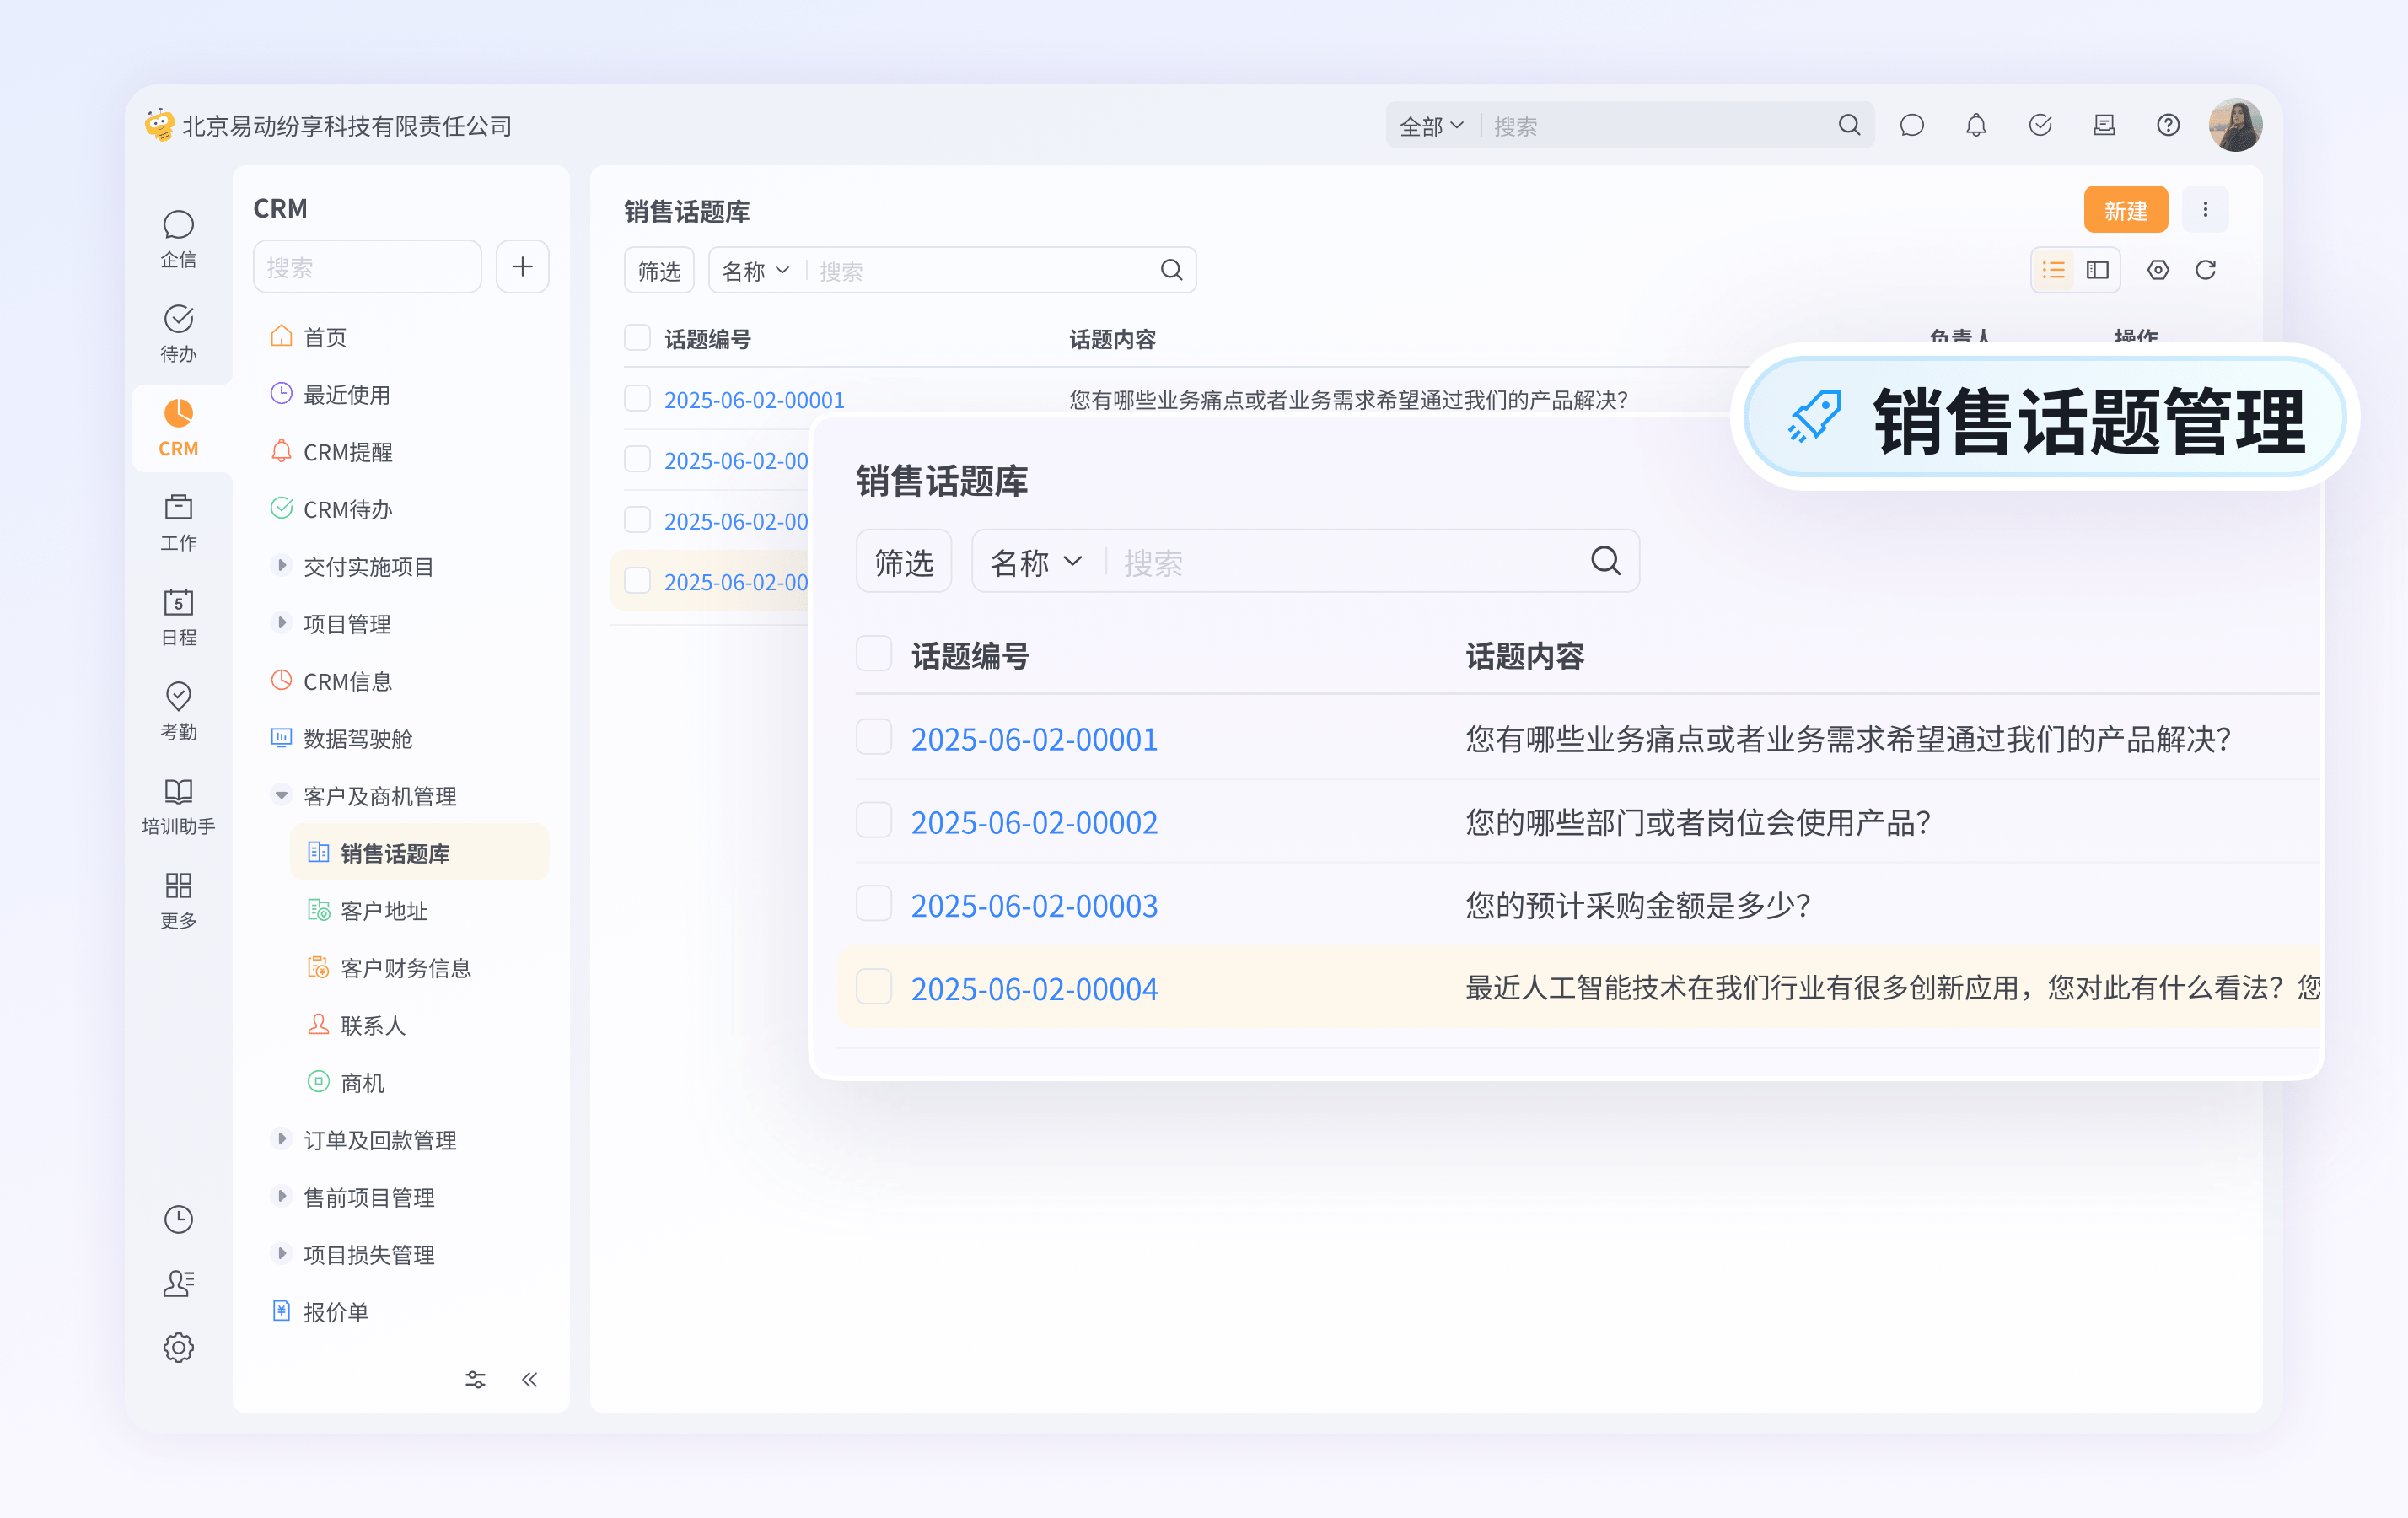2408x1518 pixels.
Task: Open the 名称 field dropdown in background list
Action: coord(756,271)
